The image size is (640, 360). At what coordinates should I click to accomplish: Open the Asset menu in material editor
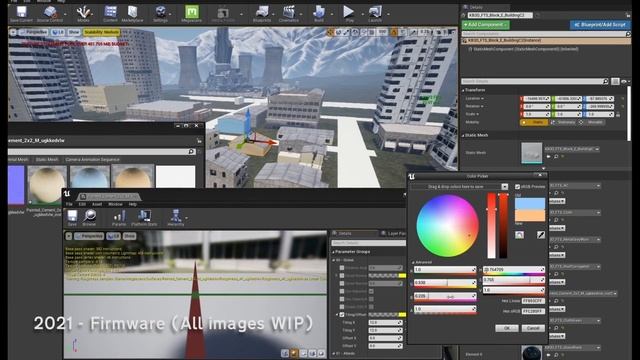97,204
